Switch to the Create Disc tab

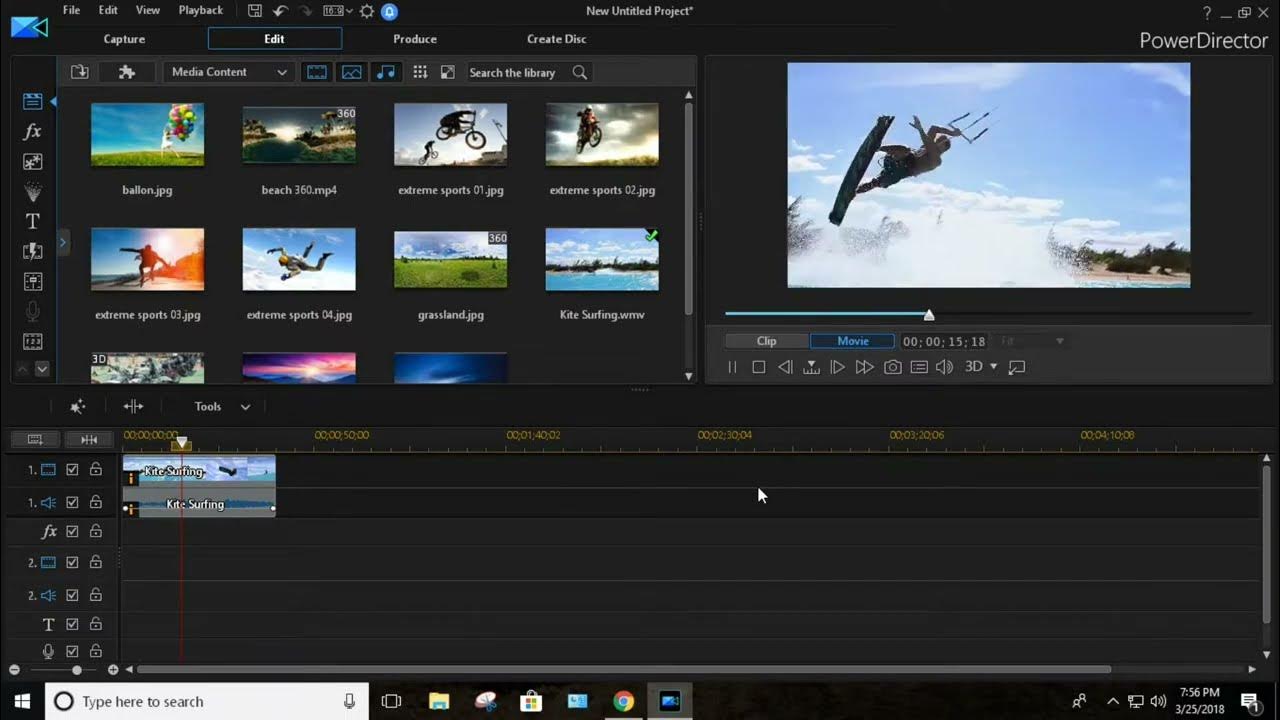click(557, 39)
